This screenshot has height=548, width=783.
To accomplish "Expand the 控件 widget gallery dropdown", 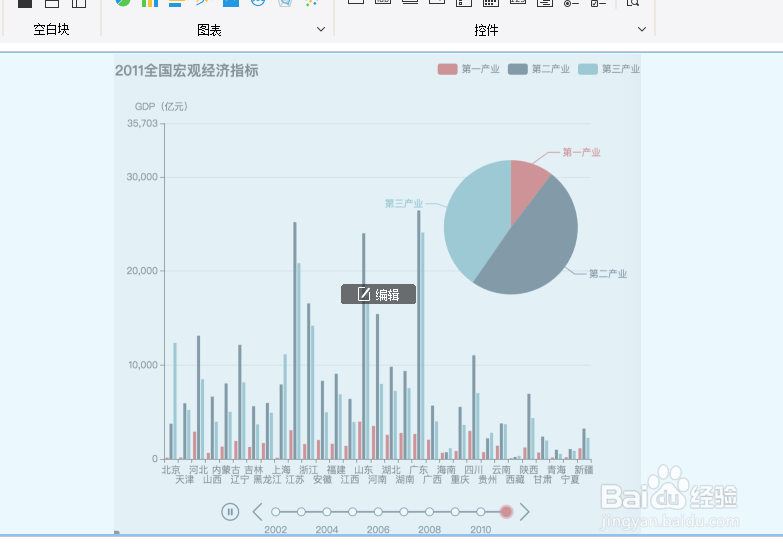I will pyautogui.click(x=642, y=29).
